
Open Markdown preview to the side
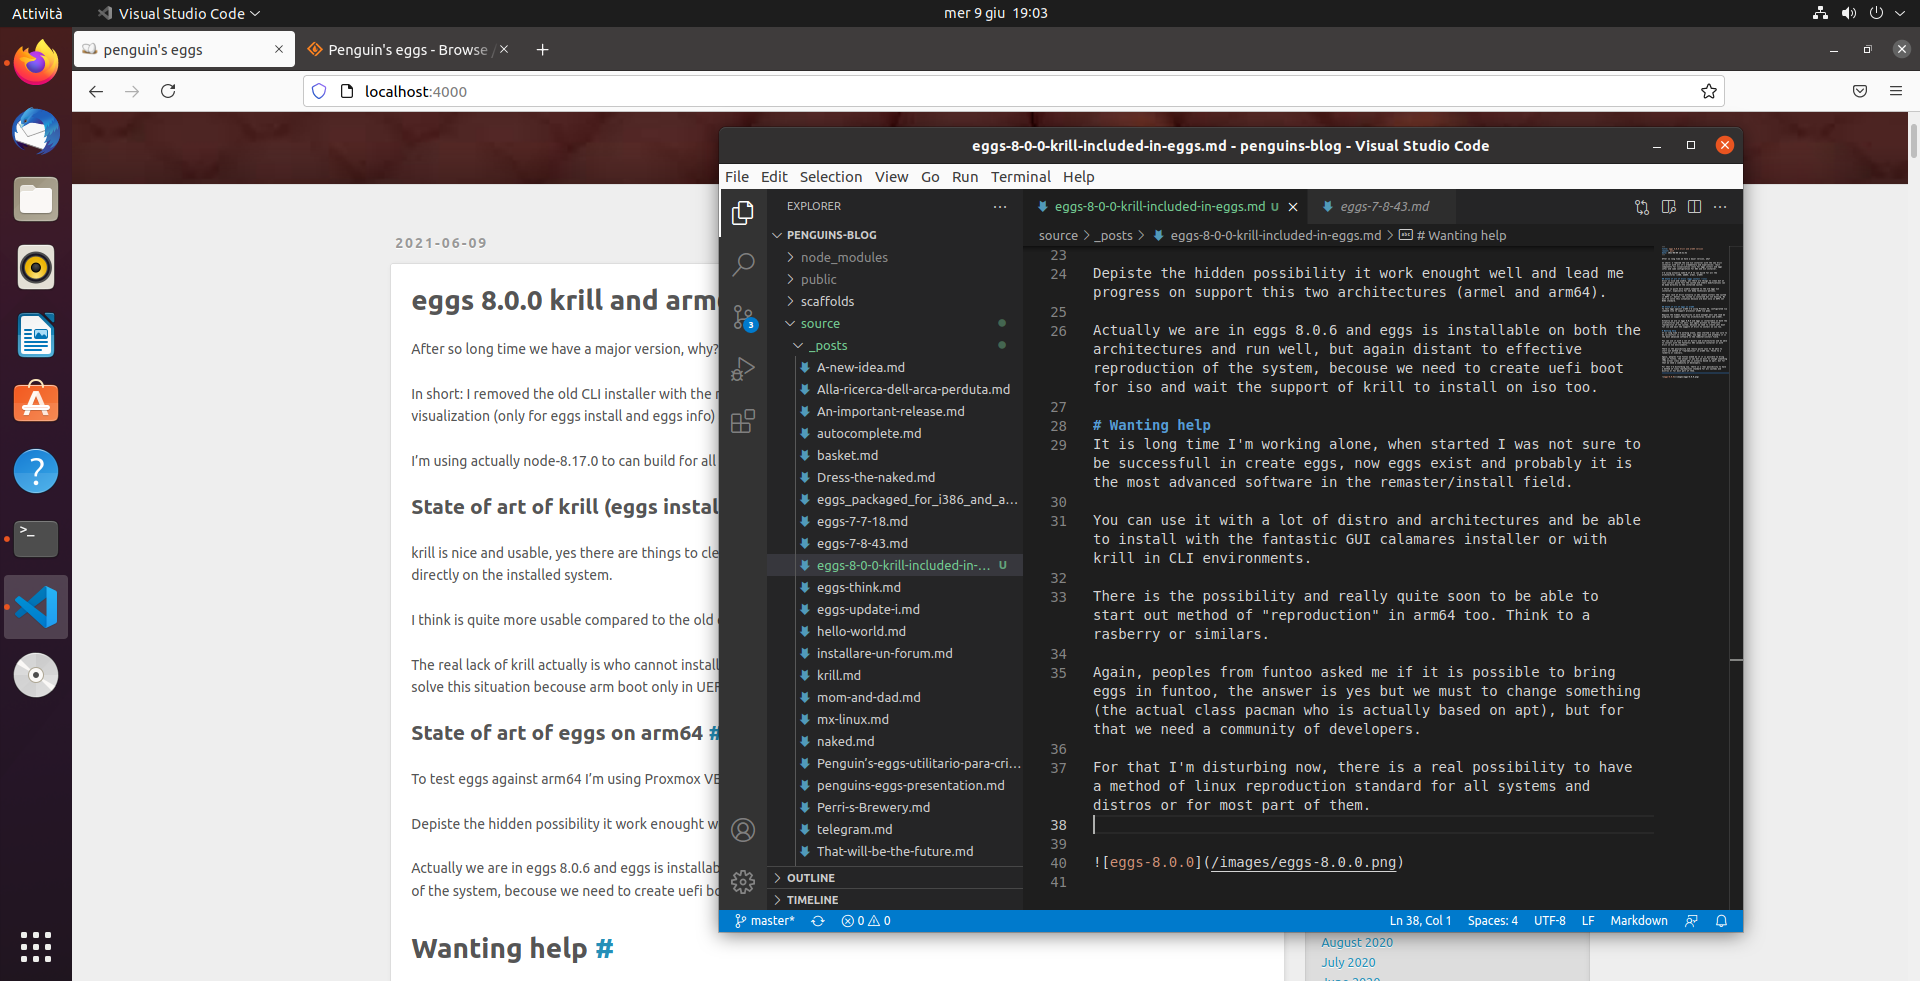pos(1668,207)
